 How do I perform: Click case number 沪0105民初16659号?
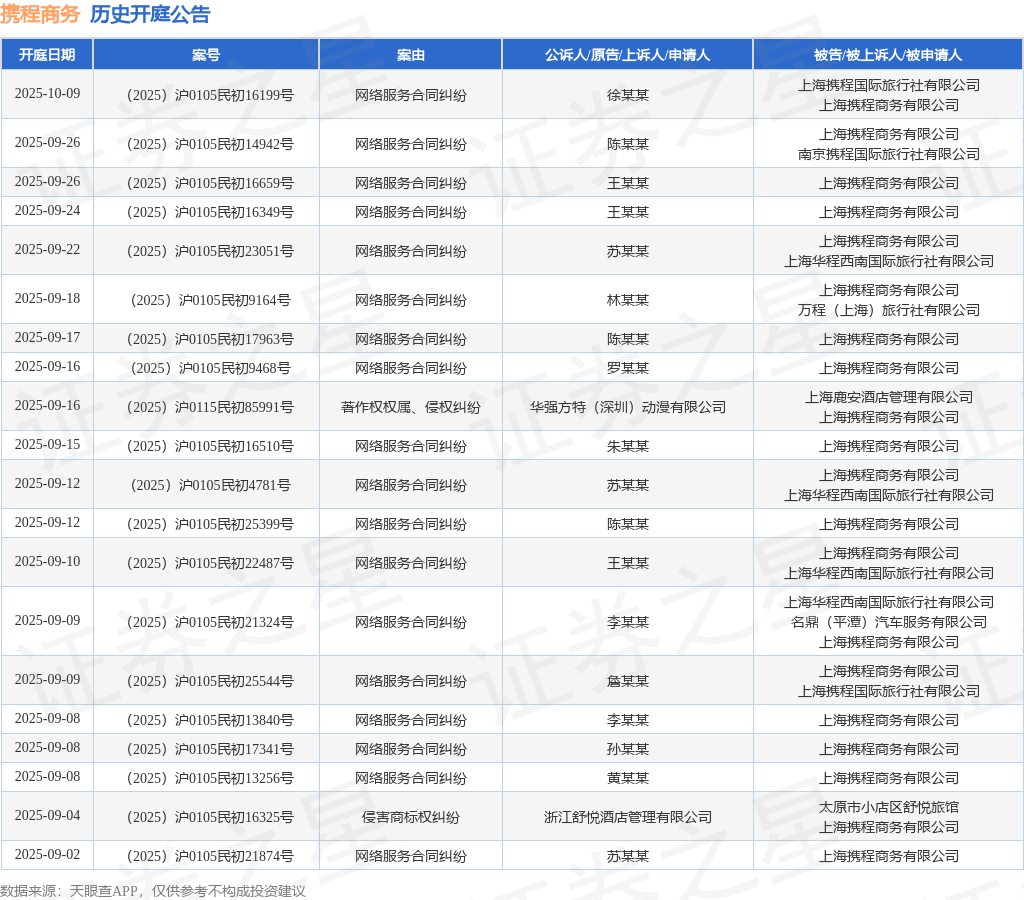click(x=210, y=184)
